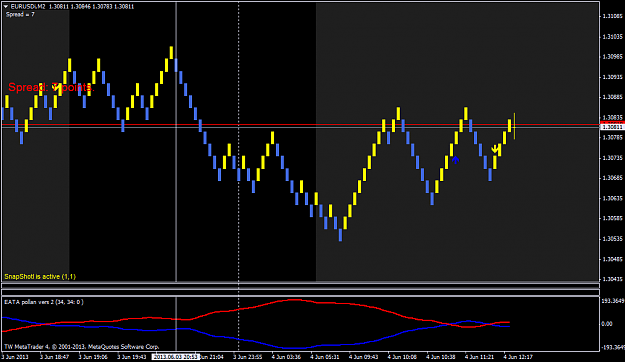
Task: Click the '3 Jun 23:55' time label
Action: click(x=248, y=357)
